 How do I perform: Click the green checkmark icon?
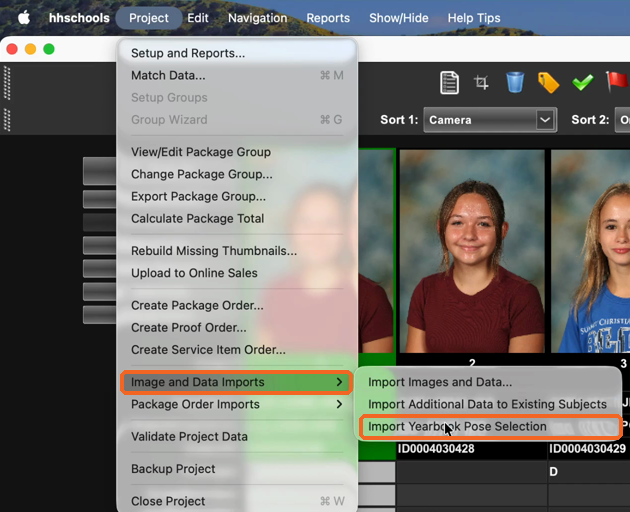583,82
